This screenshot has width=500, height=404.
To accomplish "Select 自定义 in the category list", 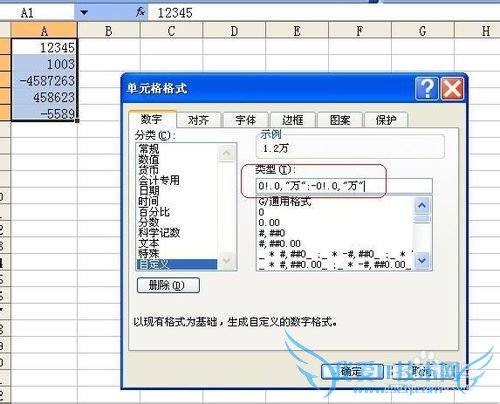I will (x=177, y=264).
